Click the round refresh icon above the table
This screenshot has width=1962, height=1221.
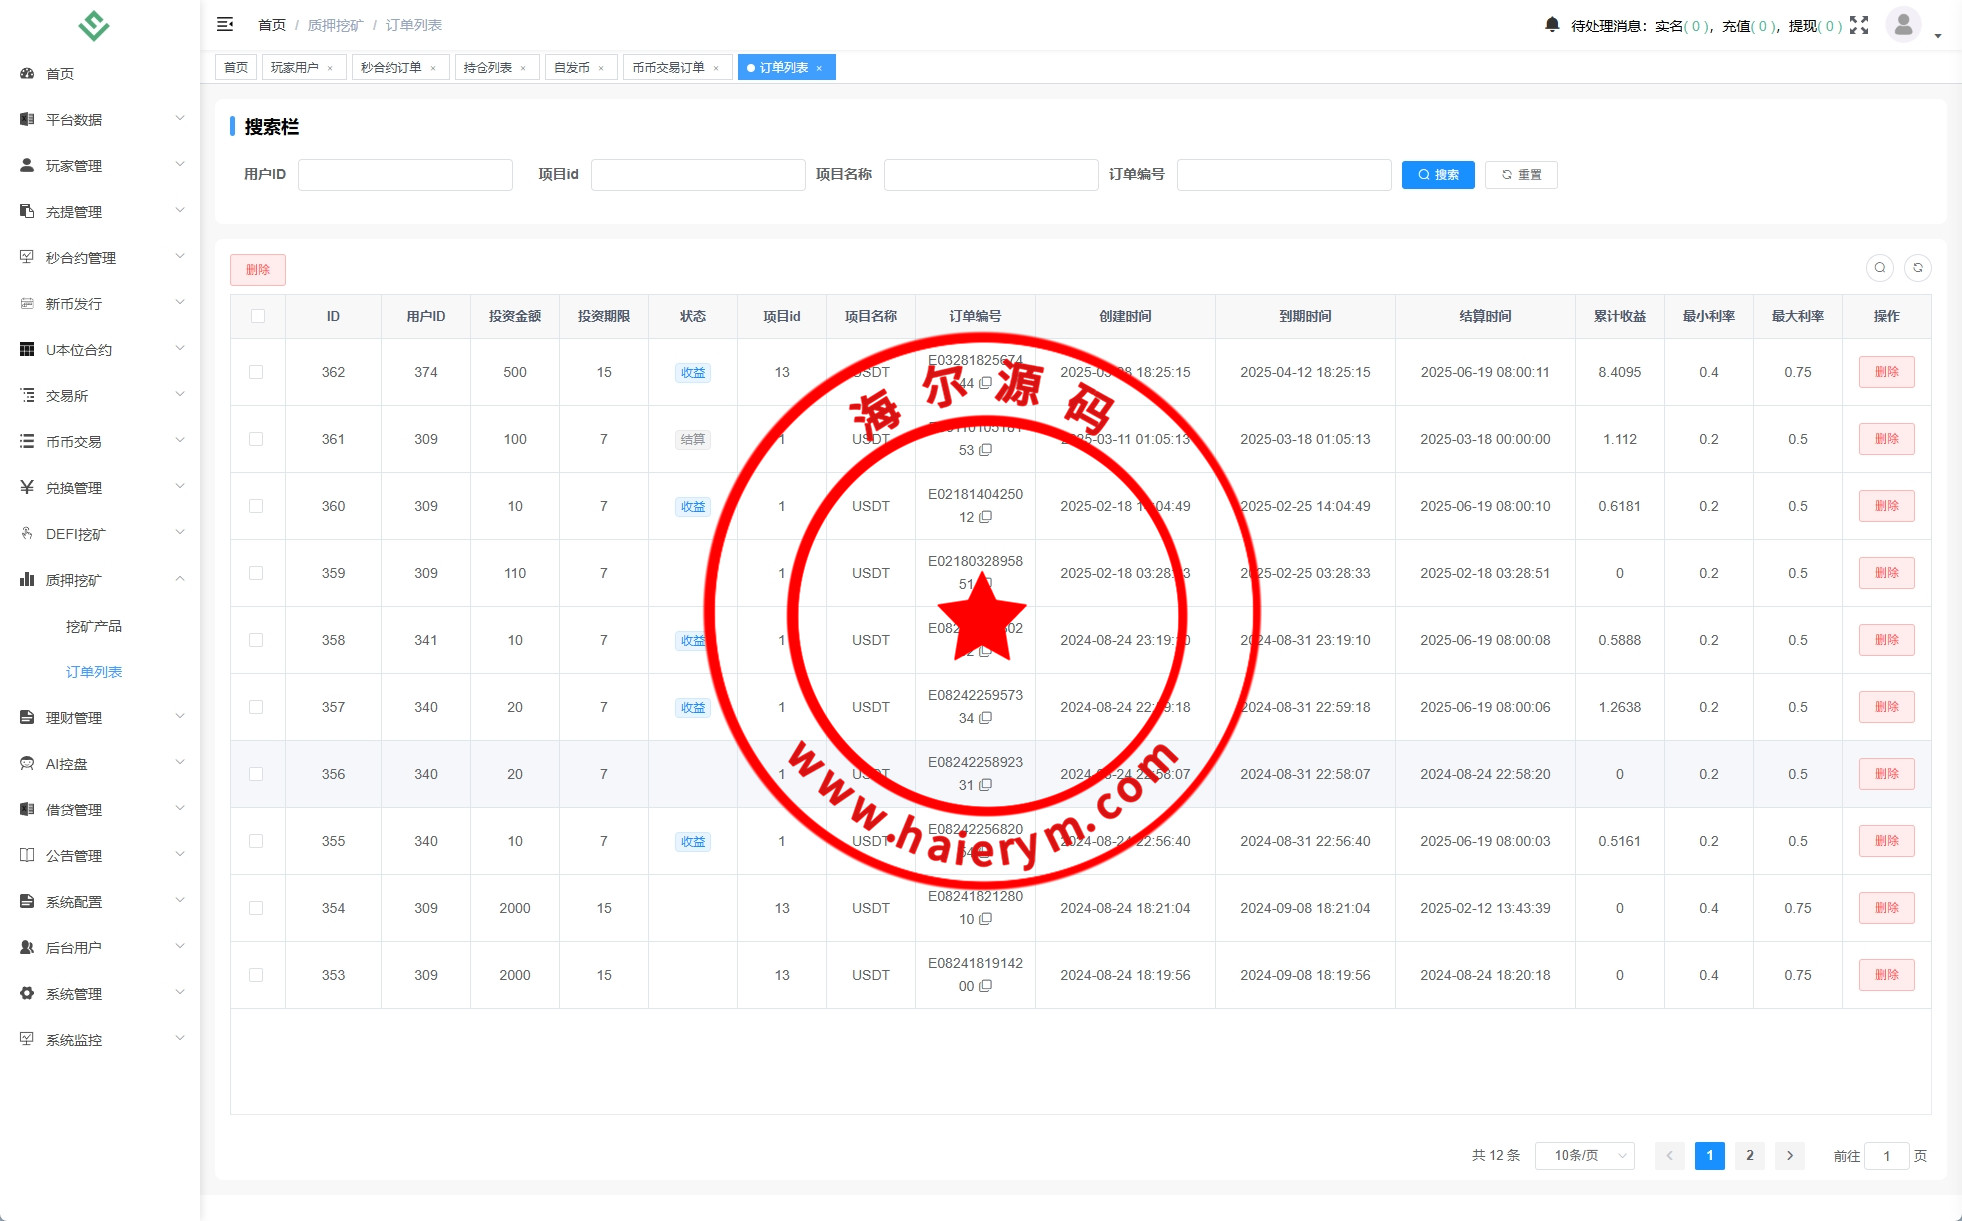[x=1918, y=268]
